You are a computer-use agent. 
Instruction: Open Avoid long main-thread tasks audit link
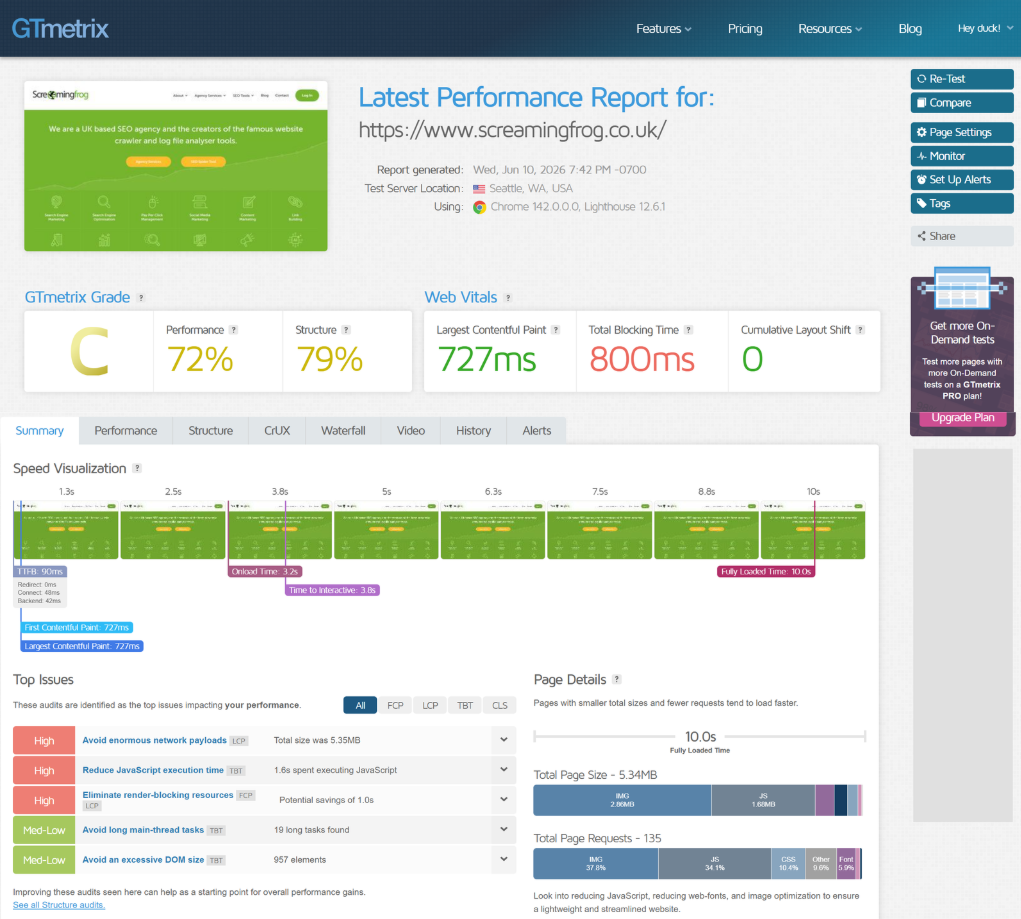click(x=143, y=830)
